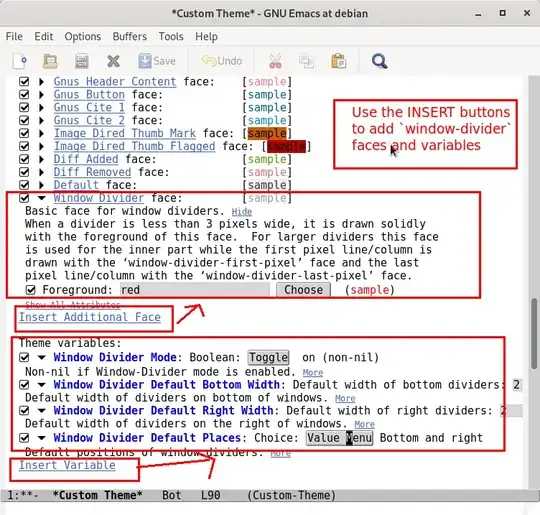Toggle the Foreground attribute checkbox

point(31,290)
